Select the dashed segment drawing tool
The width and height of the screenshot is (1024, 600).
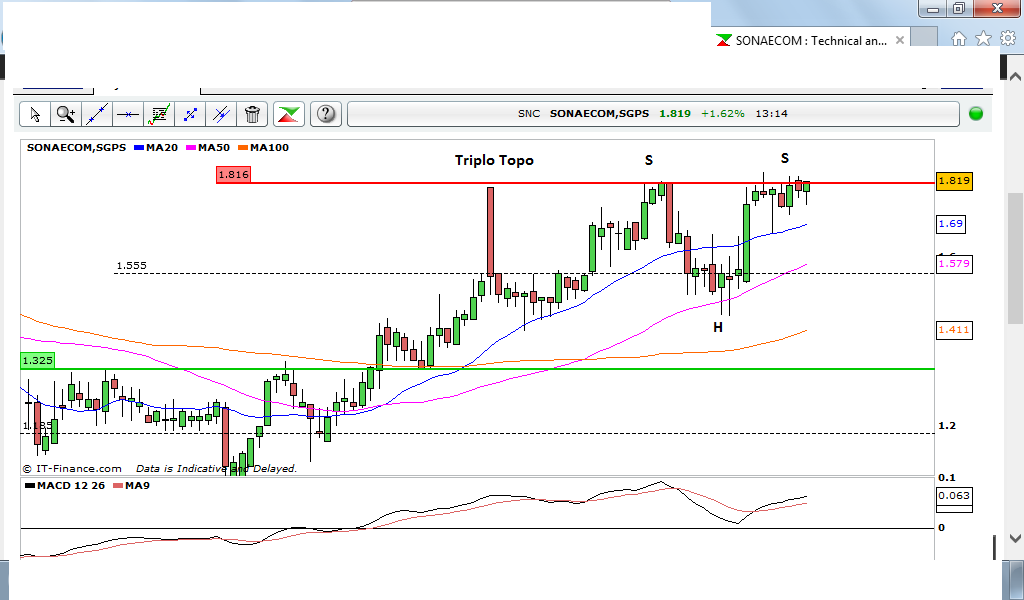pos(190,114)
